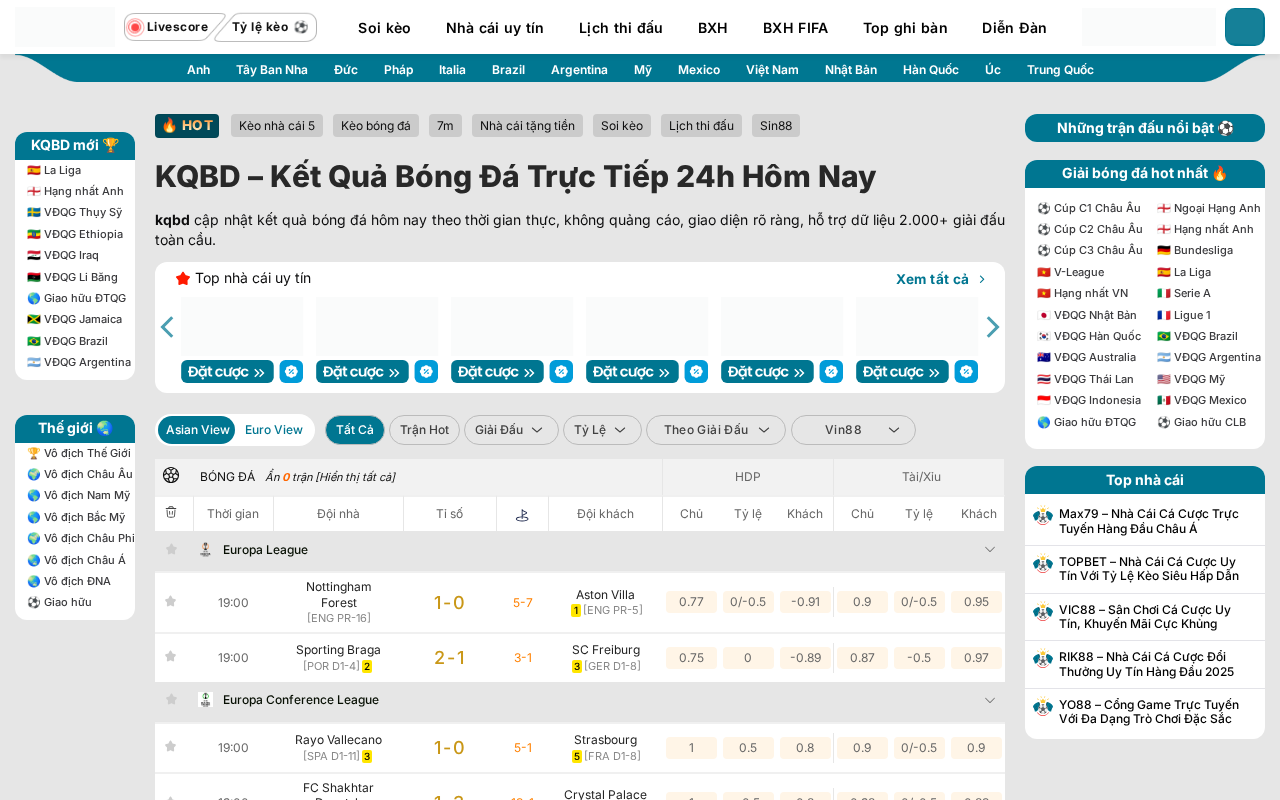Star the Europa League group header
Image resolution: width=1280 pixels, height=800 pixels.
coord(171,549)
